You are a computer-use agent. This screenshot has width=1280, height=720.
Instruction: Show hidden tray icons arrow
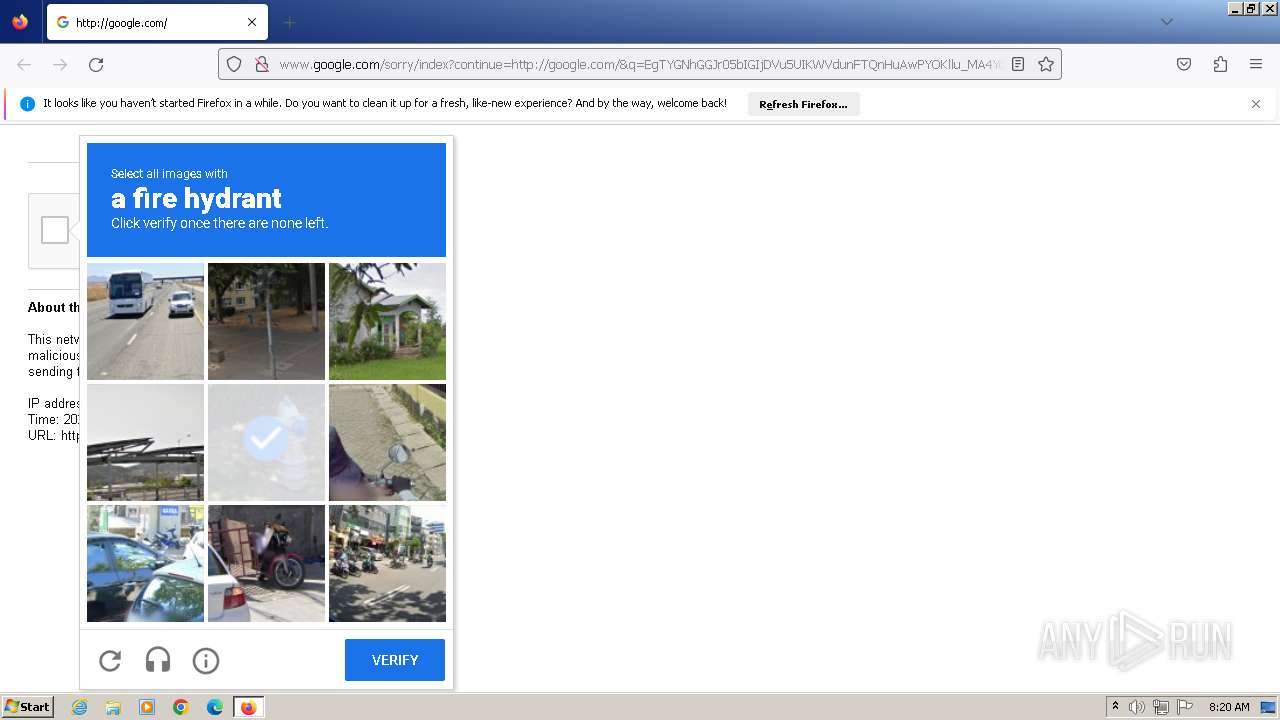pos(1115,707)
